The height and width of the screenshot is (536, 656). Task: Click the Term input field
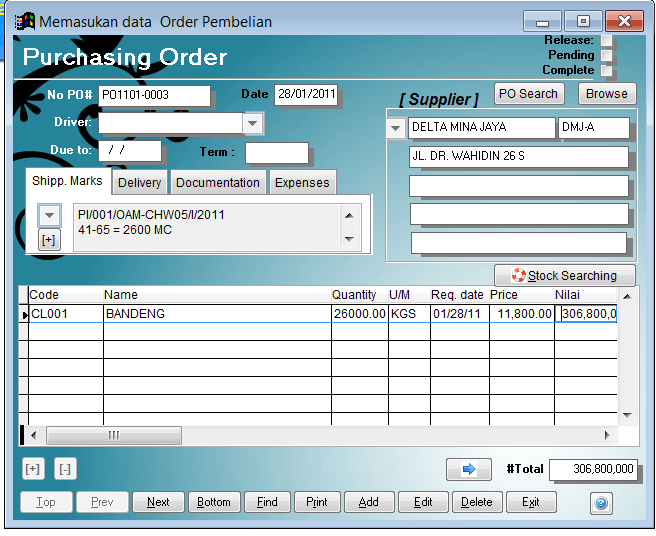(277, 153)
